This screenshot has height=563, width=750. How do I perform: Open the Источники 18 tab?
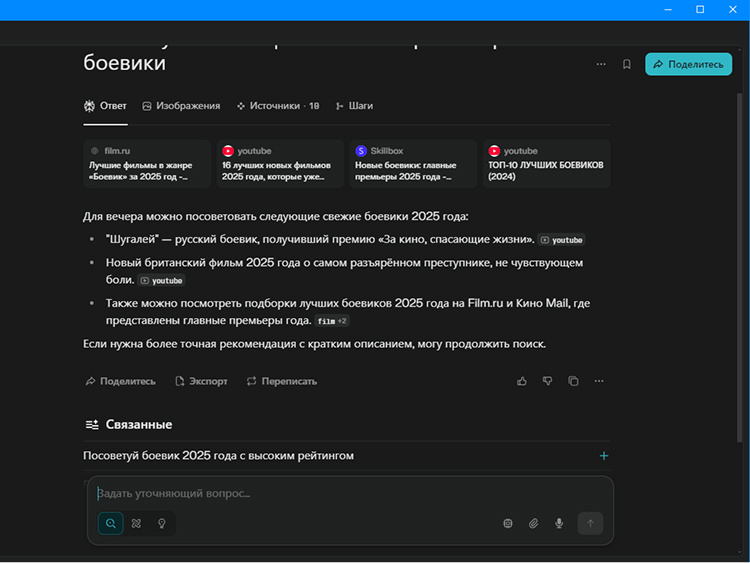click(x=278, y=106)
